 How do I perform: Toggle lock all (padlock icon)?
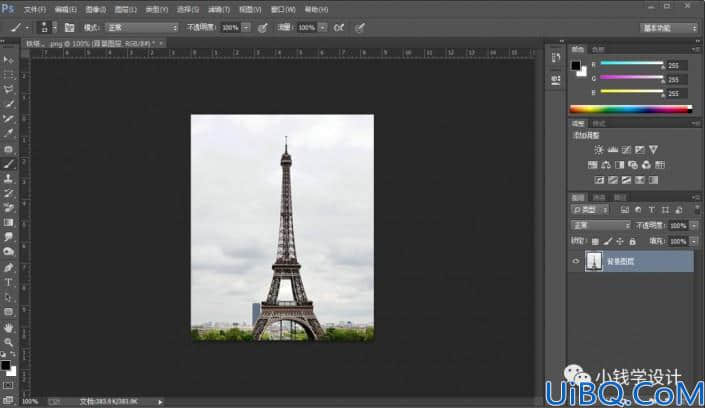(x=632, y=242)
